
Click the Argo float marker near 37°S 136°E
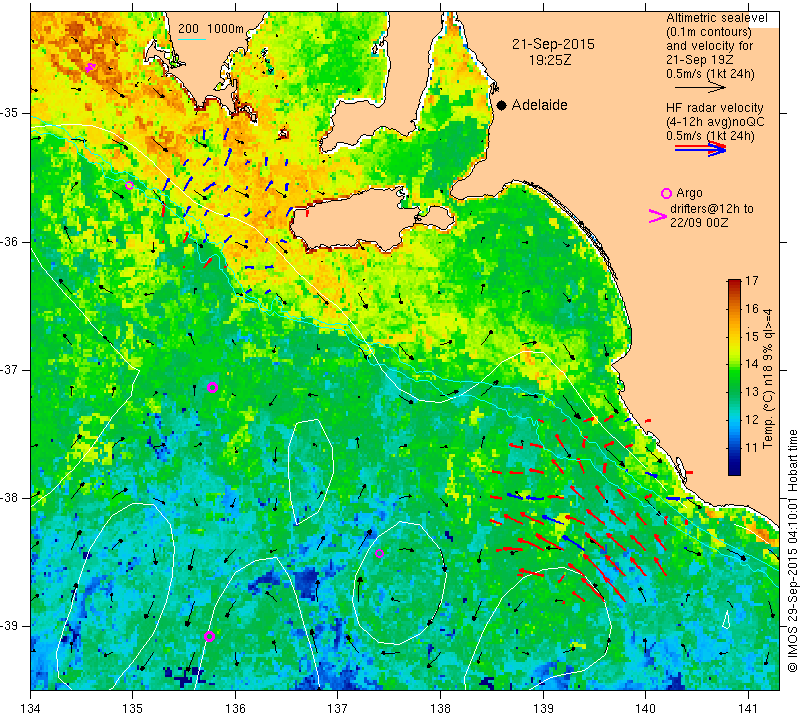coord(212,387)
